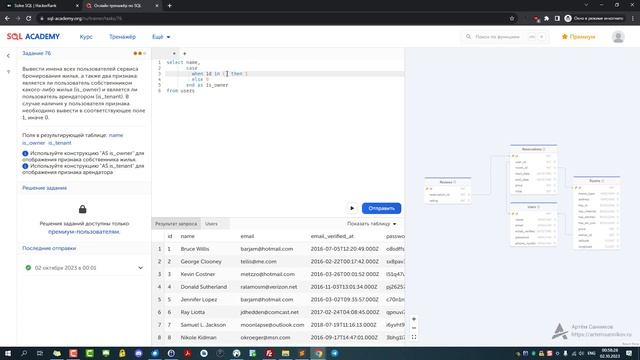Navigate back in browser
Image resolution: width=640 pixels, height=360 pixels.
[7, 18]
